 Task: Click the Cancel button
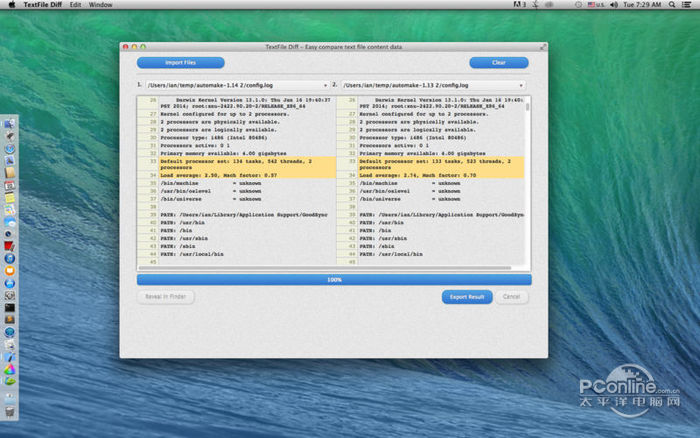click(x=511, y=297)
